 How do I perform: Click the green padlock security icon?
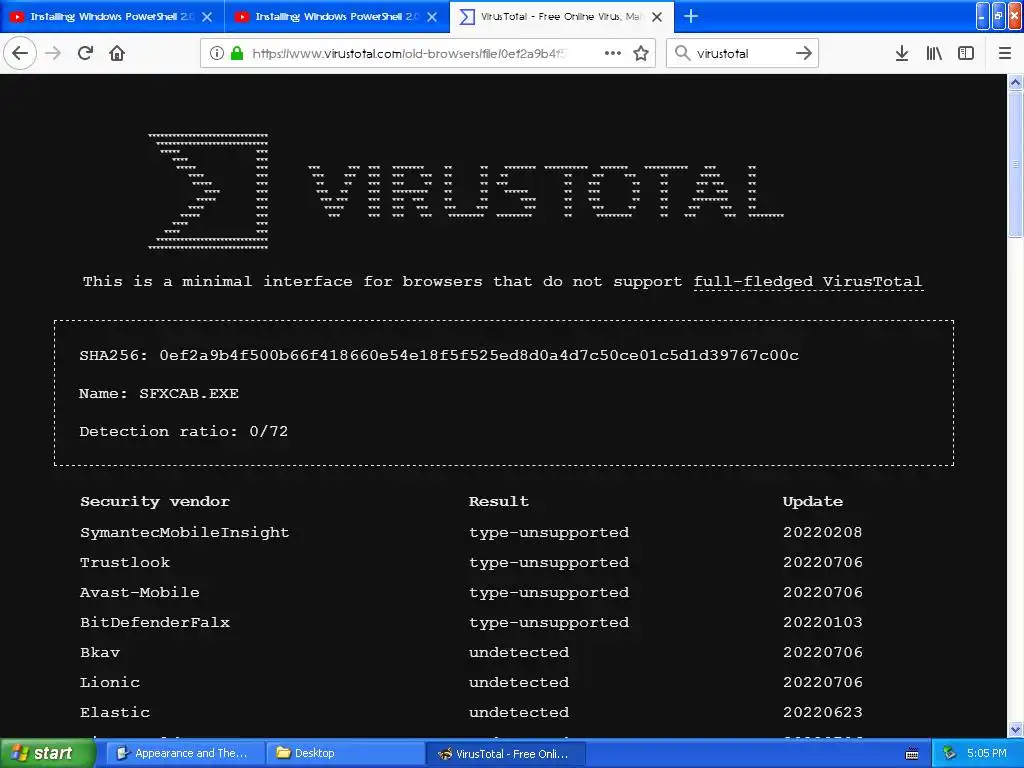(237, 53)
